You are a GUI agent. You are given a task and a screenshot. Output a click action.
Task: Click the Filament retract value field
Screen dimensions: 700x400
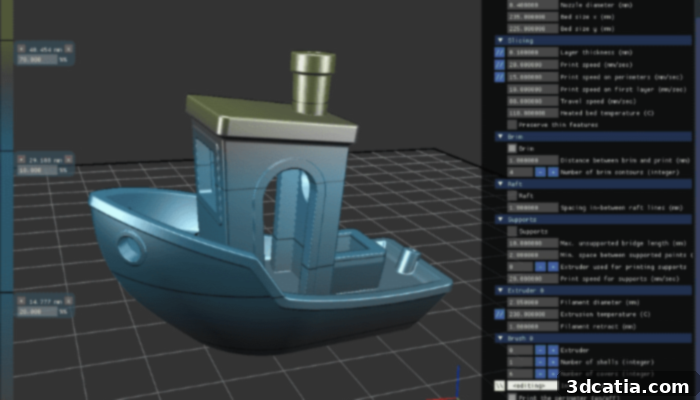[x=533, y=326]
